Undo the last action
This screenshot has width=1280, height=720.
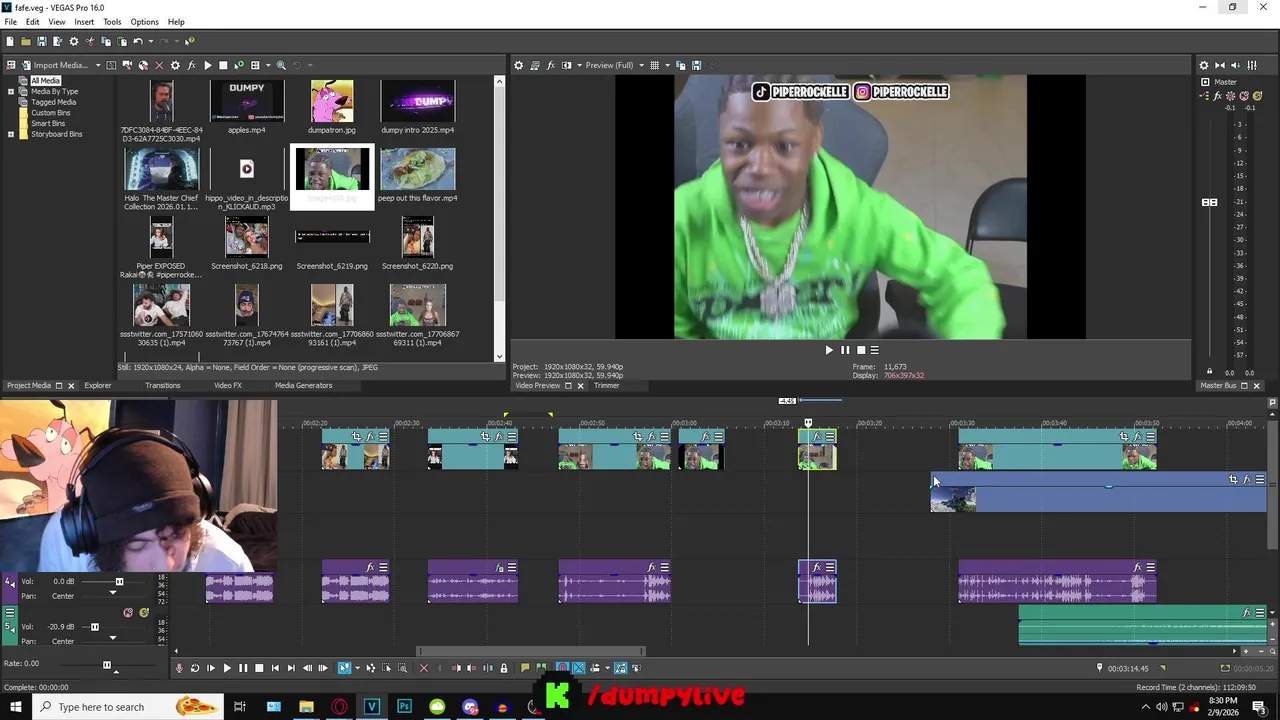tap(138, 41)
